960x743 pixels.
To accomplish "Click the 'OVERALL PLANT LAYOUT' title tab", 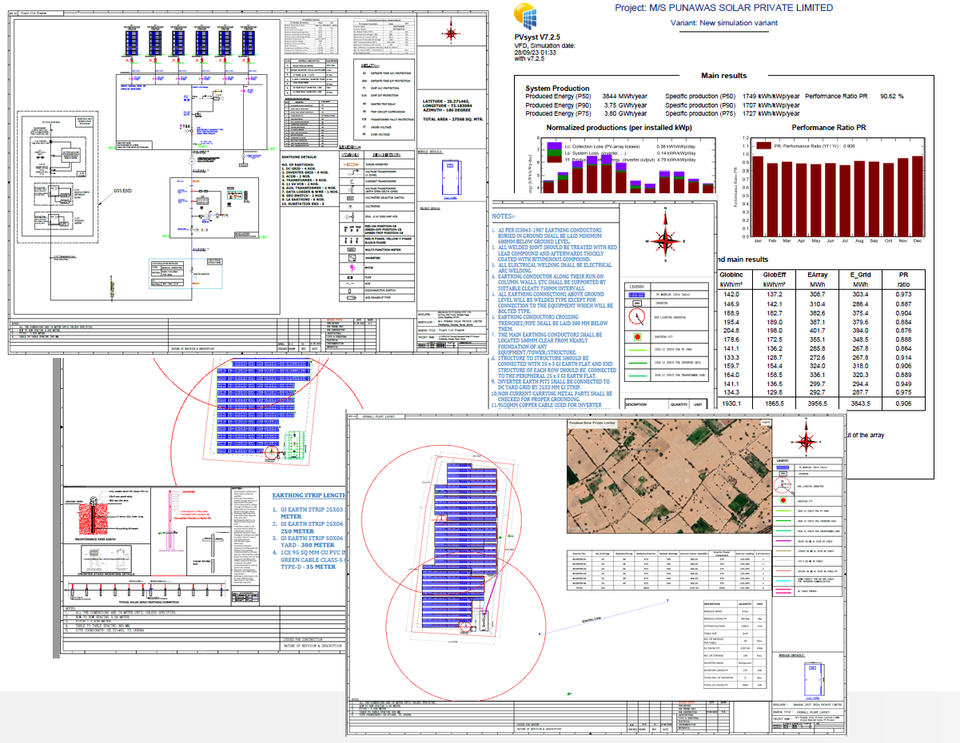I will click(x=379, y=416).
